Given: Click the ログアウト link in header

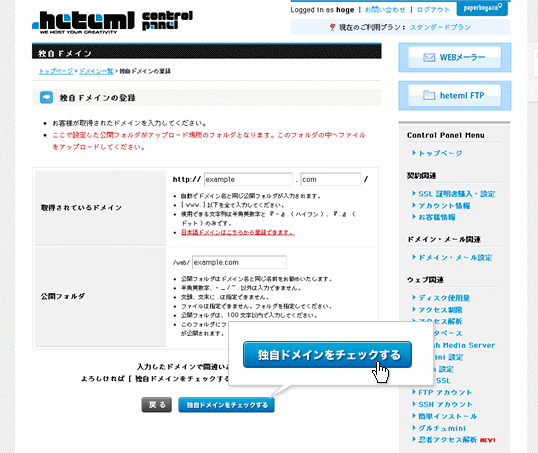Looking at the screenshot, I should 433,10.
